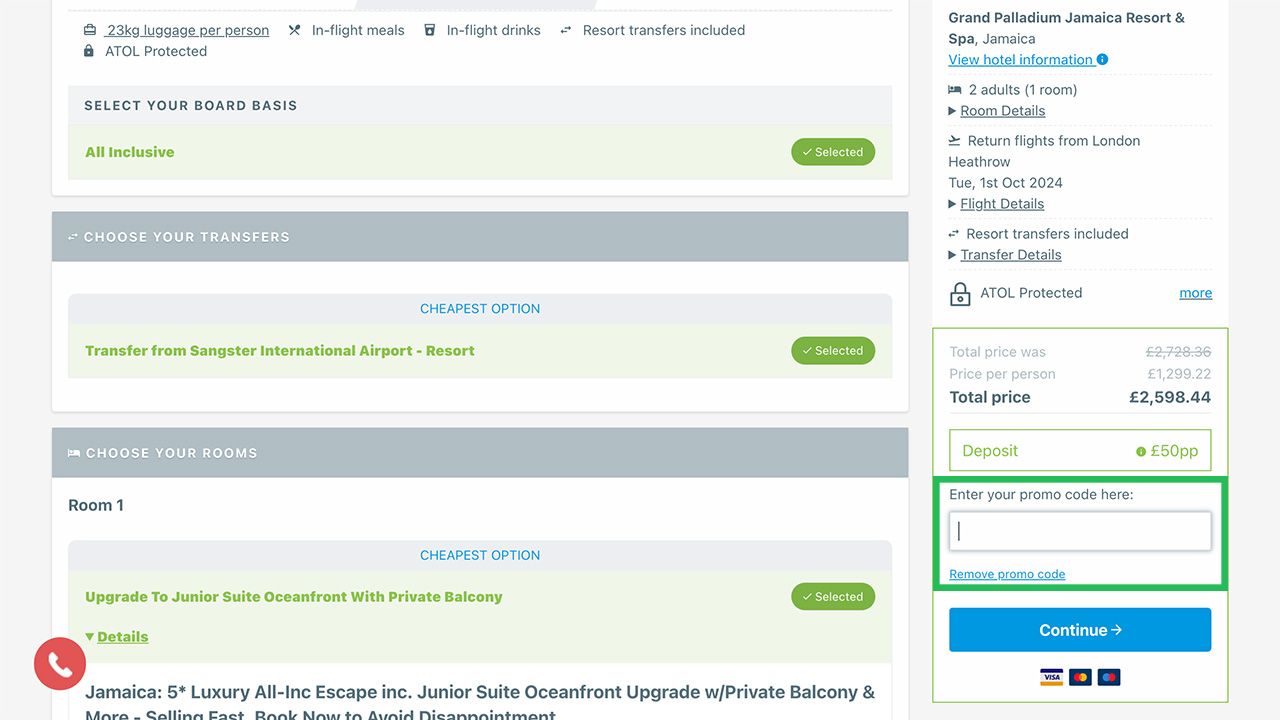Click the info icon next to View hotel information
The image size is (1280, 720).
pyautogui.click(x=1103, y=60)
